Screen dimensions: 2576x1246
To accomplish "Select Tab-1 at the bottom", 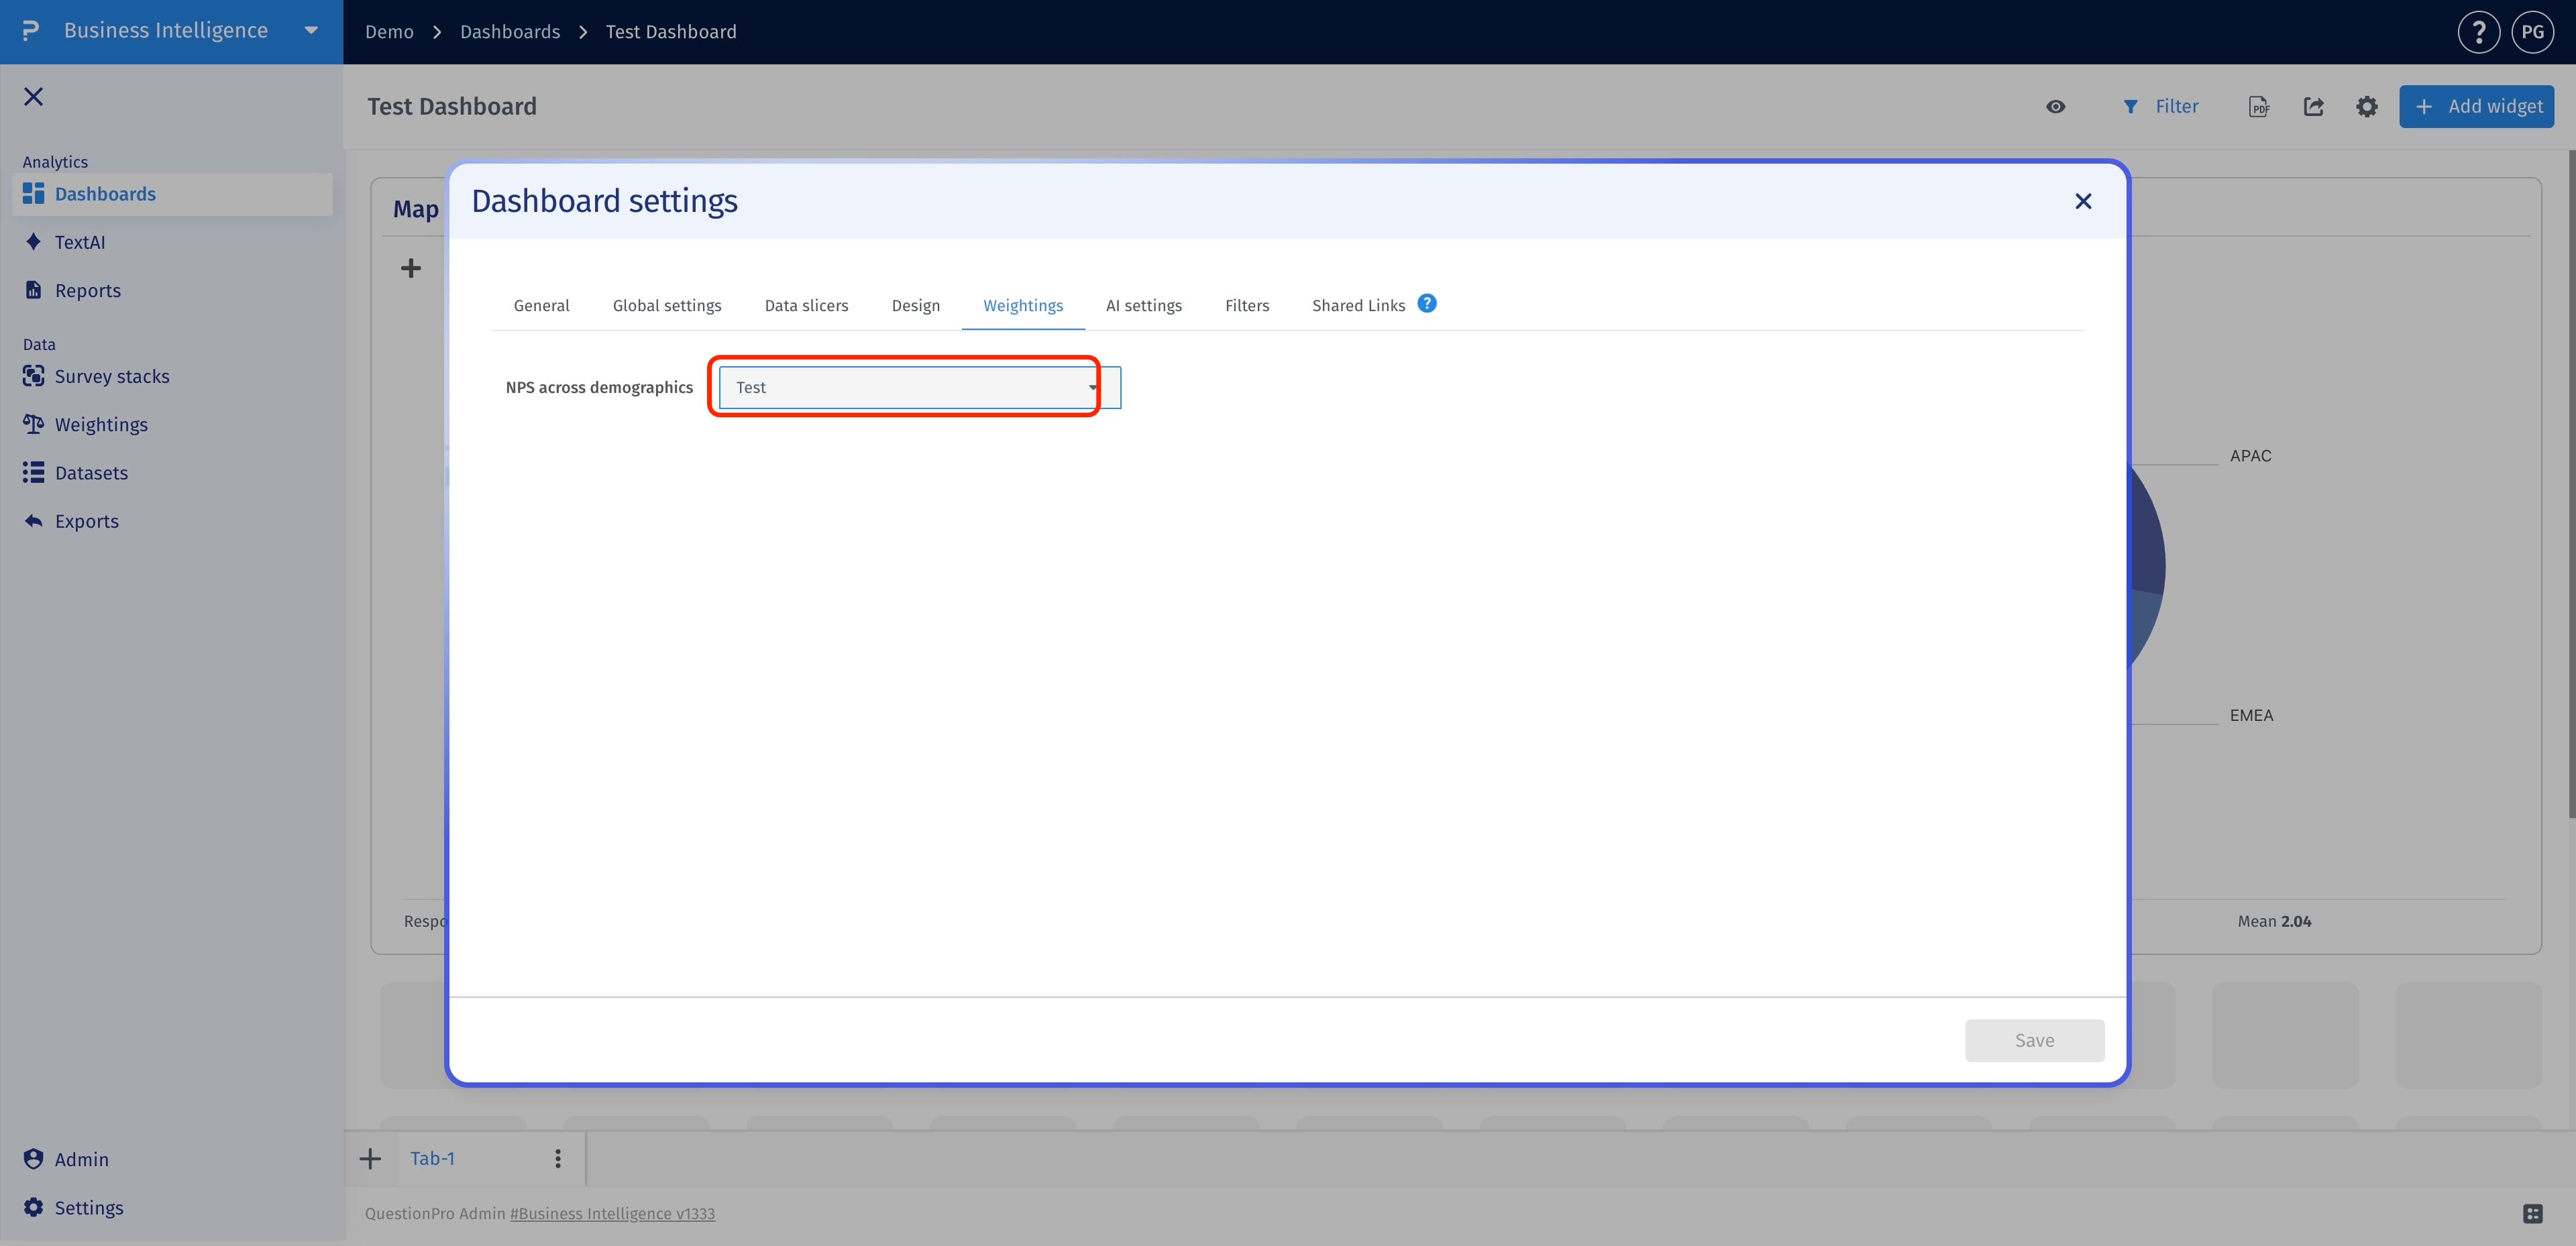I will click(x=432, y=1158).
